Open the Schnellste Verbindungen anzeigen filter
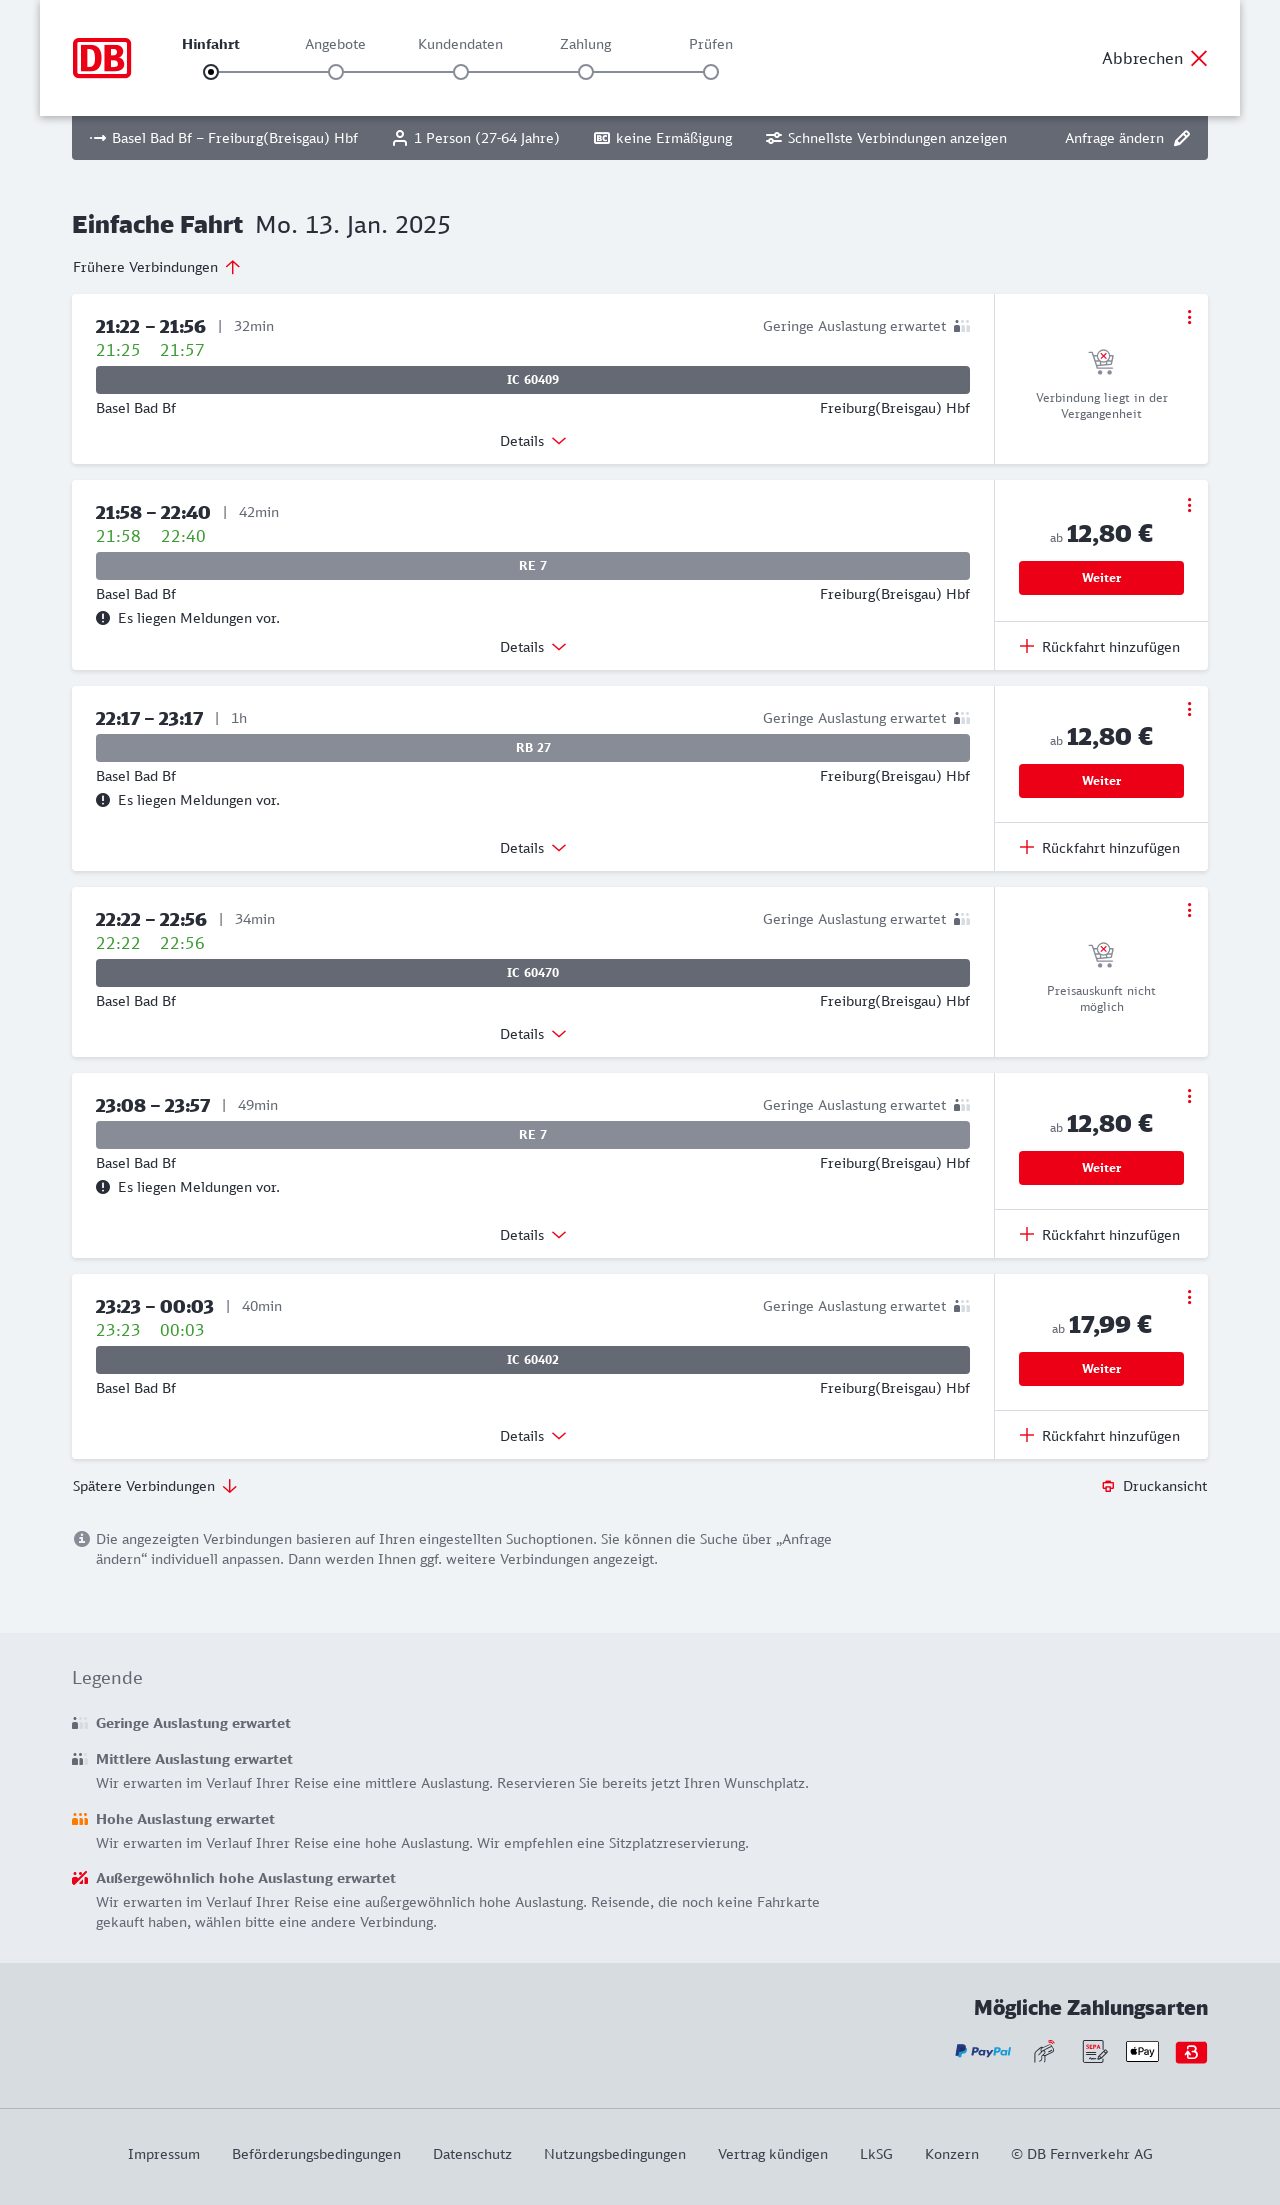1280x2205 pixels. point(886,138)
